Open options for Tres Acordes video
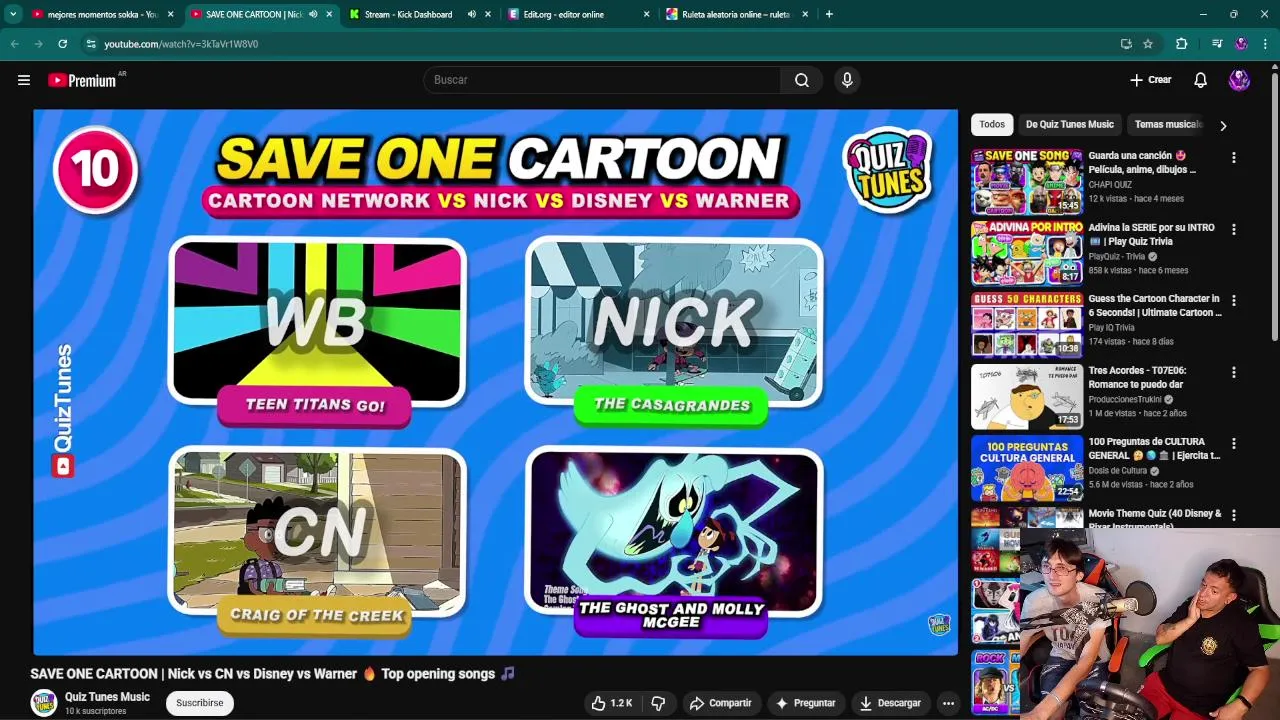The height and width of the screenshot is (720, 1280). tap(1233, 372)
